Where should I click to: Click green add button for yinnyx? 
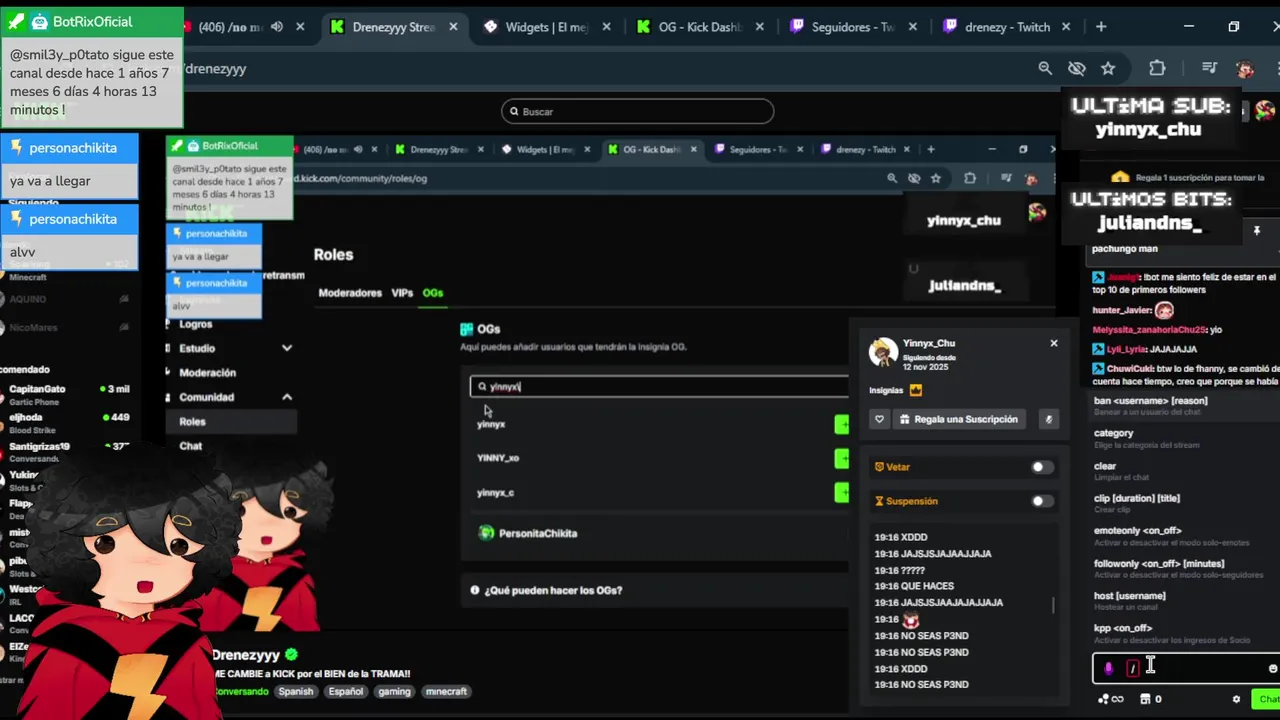pos(842,424)
